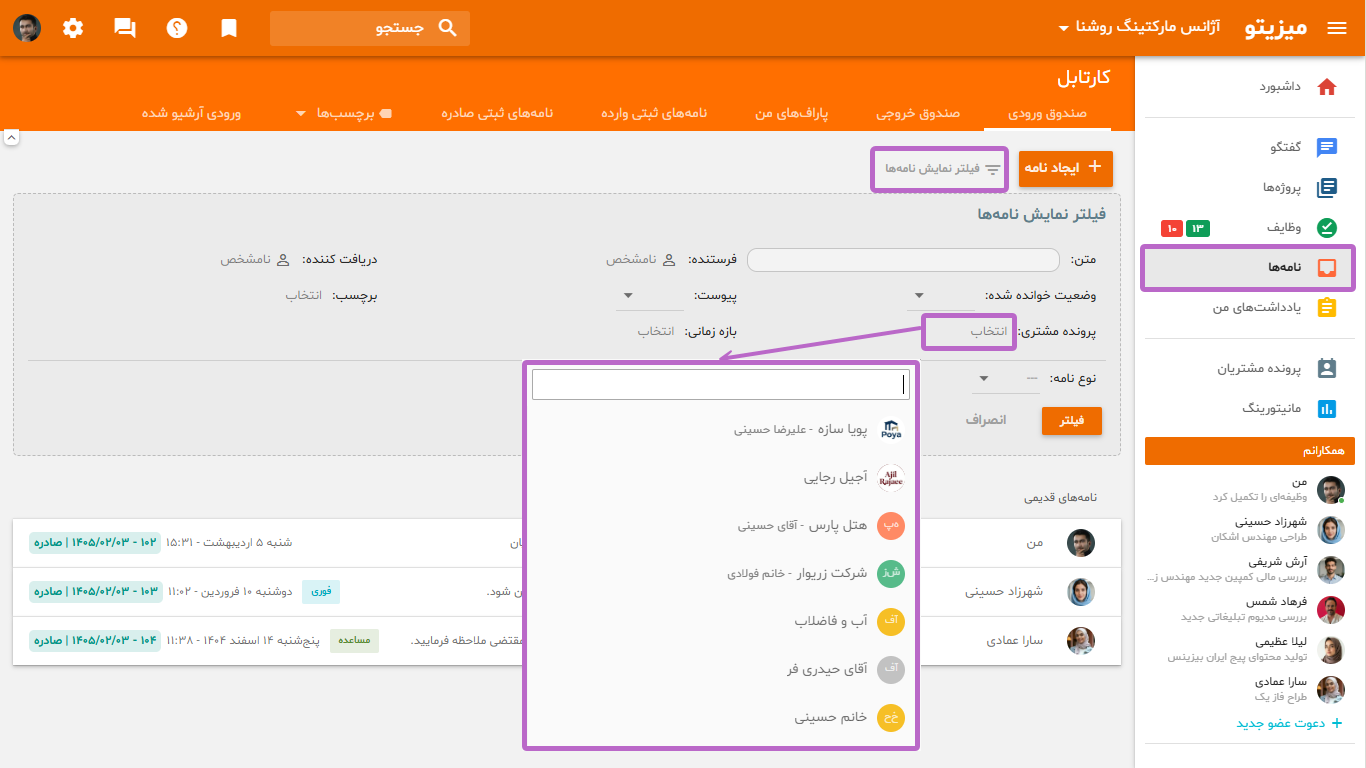Click انصراف to cancel the filter

click(x=986, y=420)
